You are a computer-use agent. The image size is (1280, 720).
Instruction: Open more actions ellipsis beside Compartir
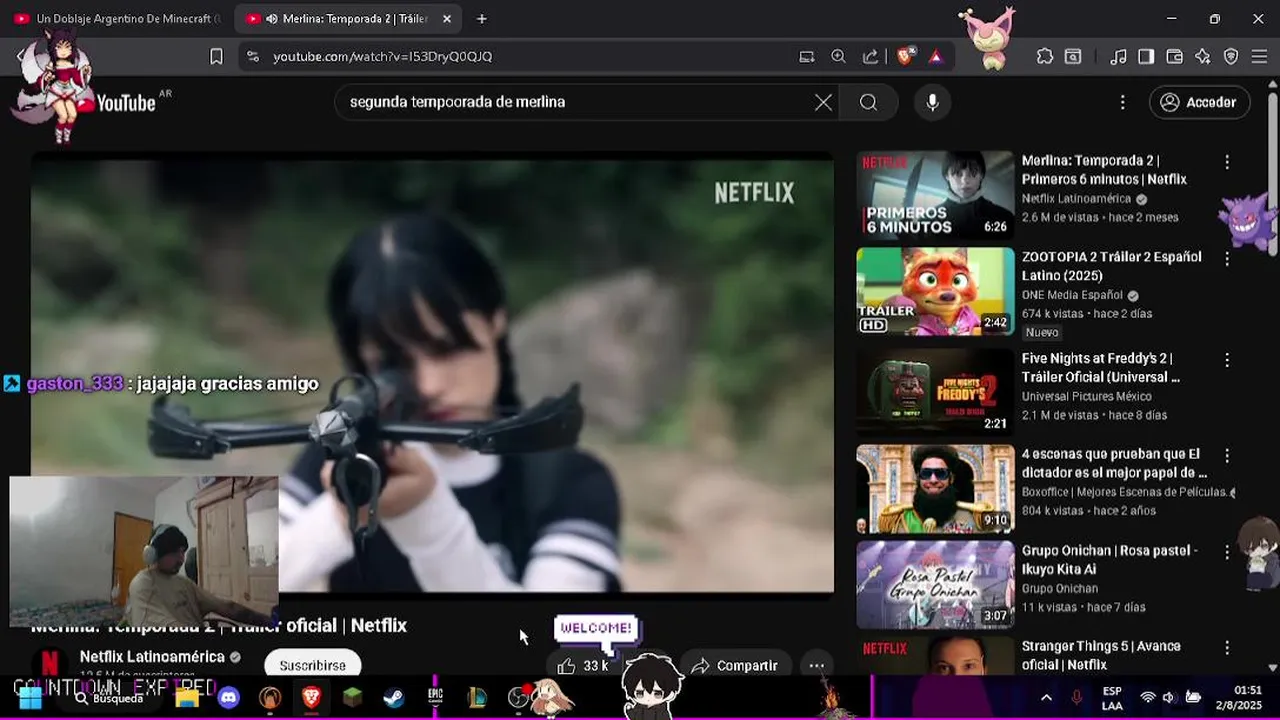click(816, 666)
